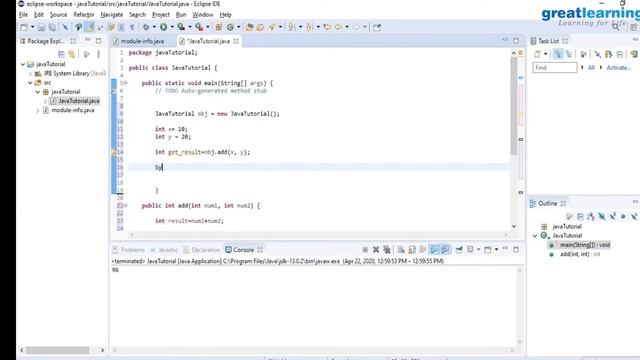Screen dimensions: 640x360
Task: Click Remove All Terminated Launches icon
Action: [387, 249]
